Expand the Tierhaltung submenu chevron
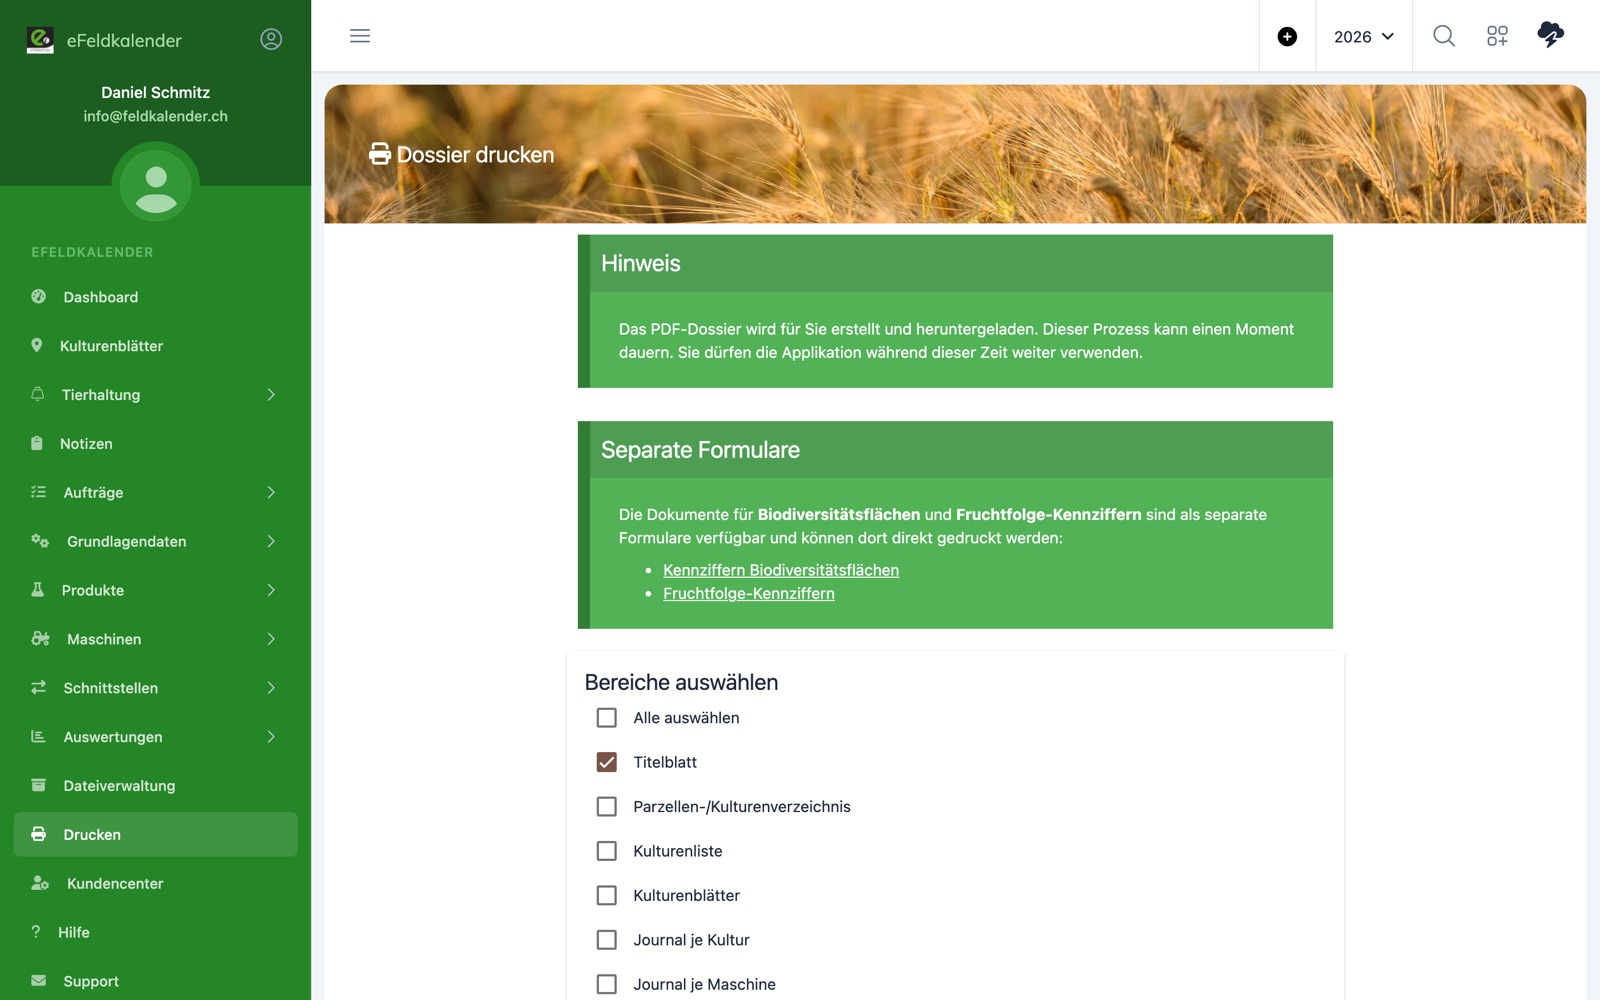Image resolution: width=1600 pixels, height=1000 pixels. point(271,394)
